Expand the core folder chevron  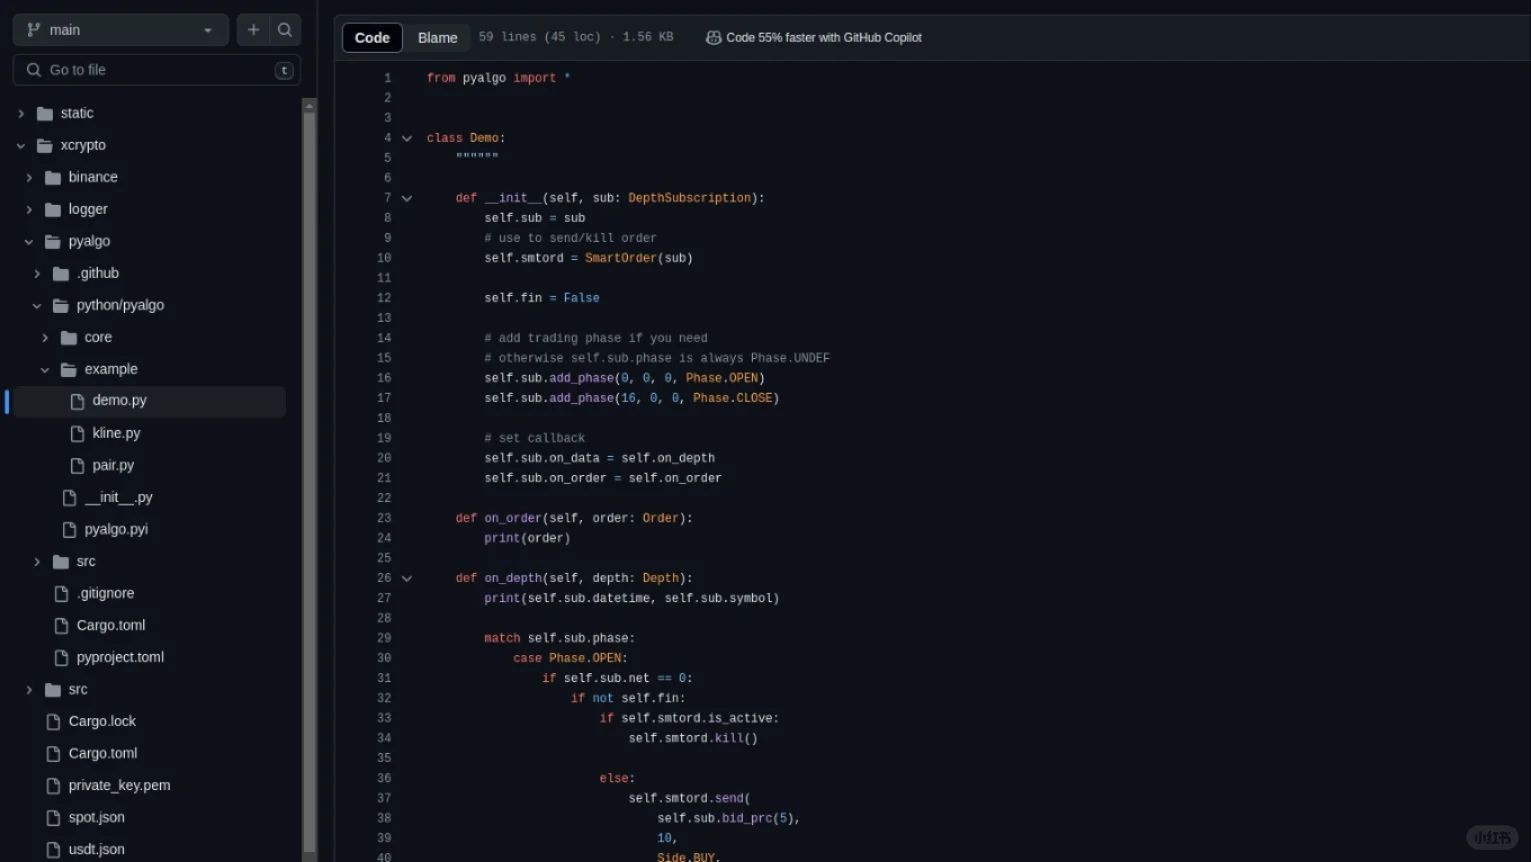point(45,337)
